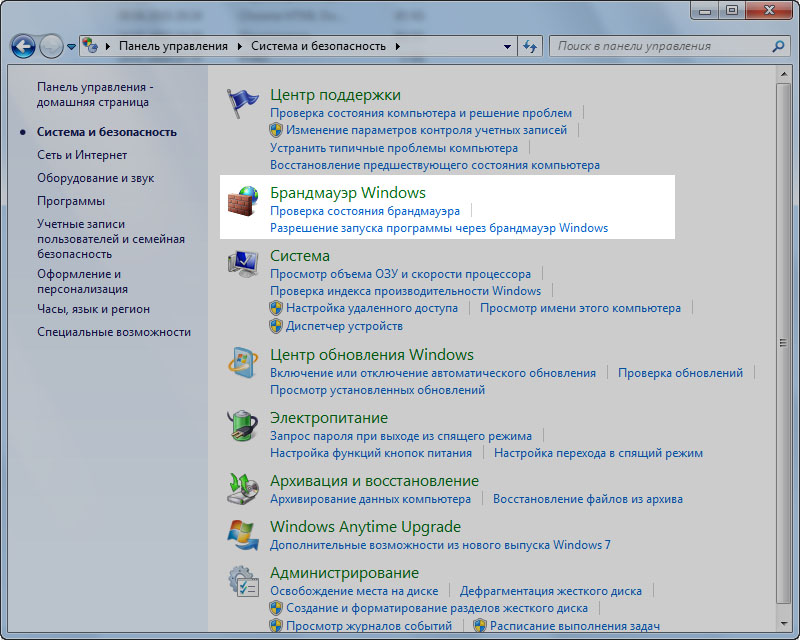Click the Архивация и восстановление icon
This screenshot has height=640, width=800.
[x=242, y=488]
